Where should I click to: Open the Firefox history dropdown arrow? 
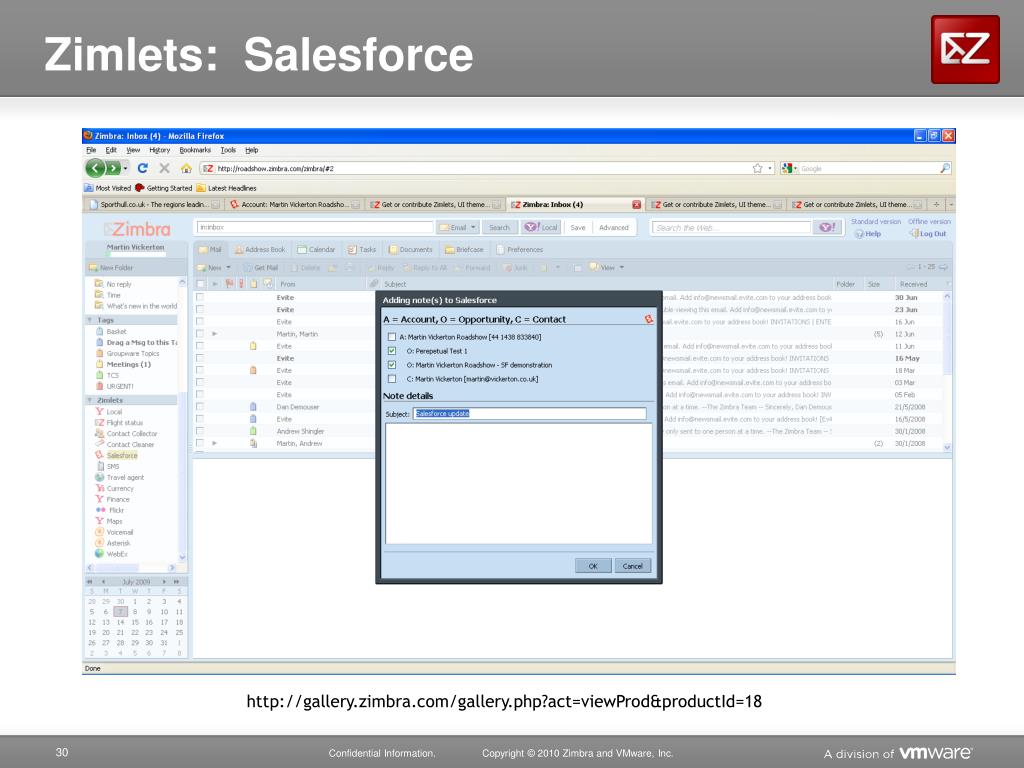pos(125,168)
